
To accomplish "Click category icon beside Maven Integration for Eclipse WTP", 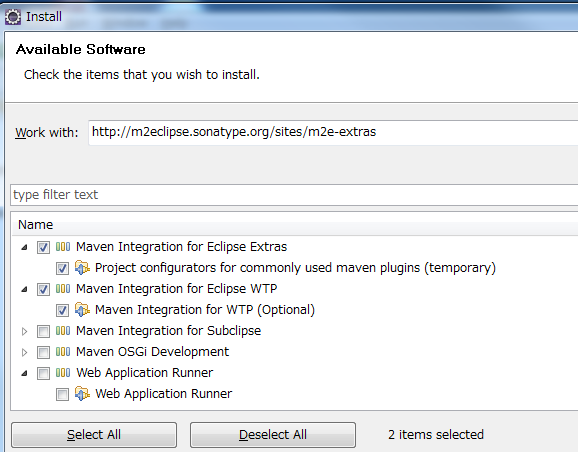I will point(63,289).
